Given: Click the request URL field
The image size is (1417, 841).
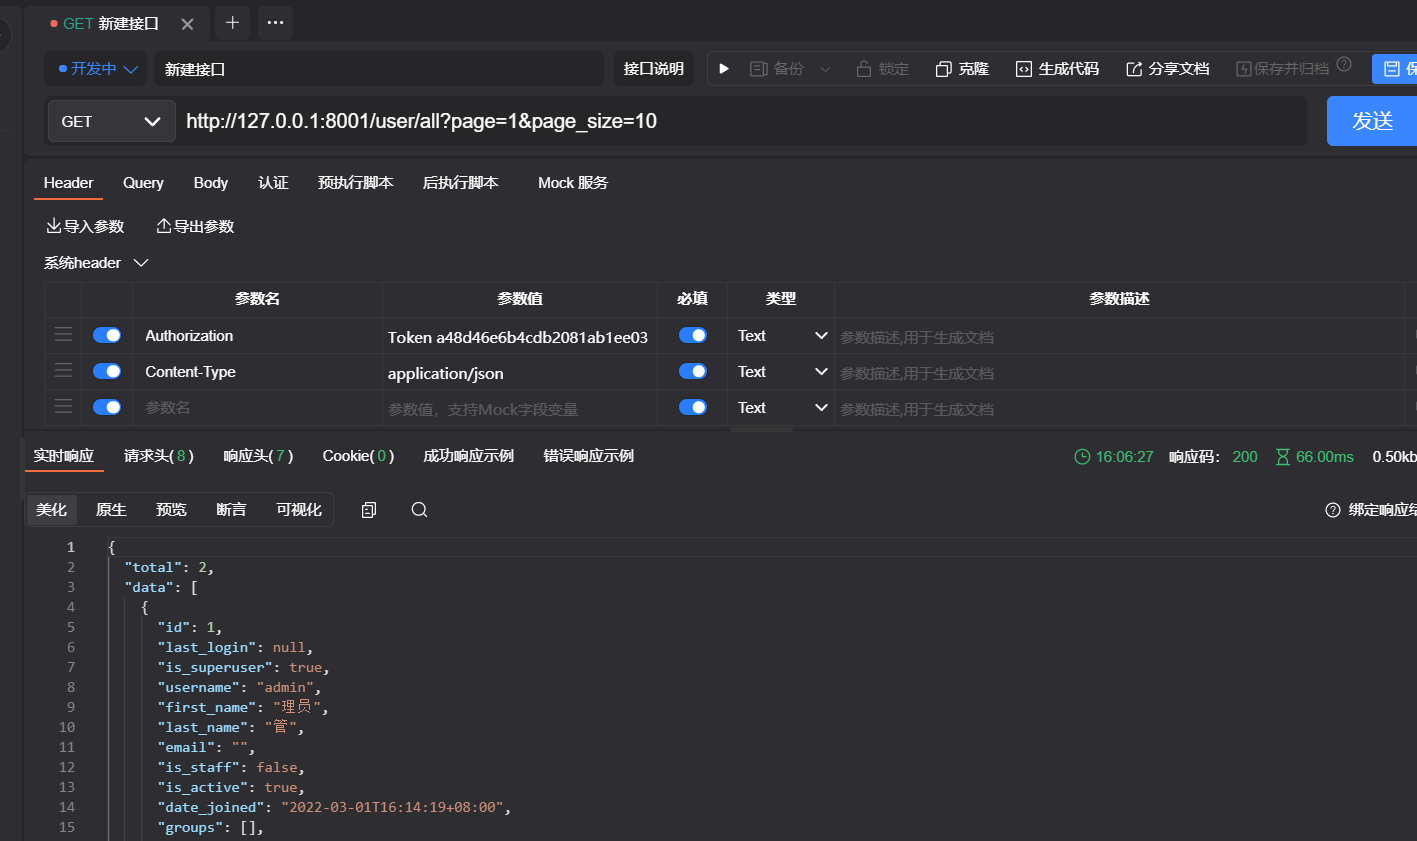Looking at the screenshot, I should click(x=742, y=121).
